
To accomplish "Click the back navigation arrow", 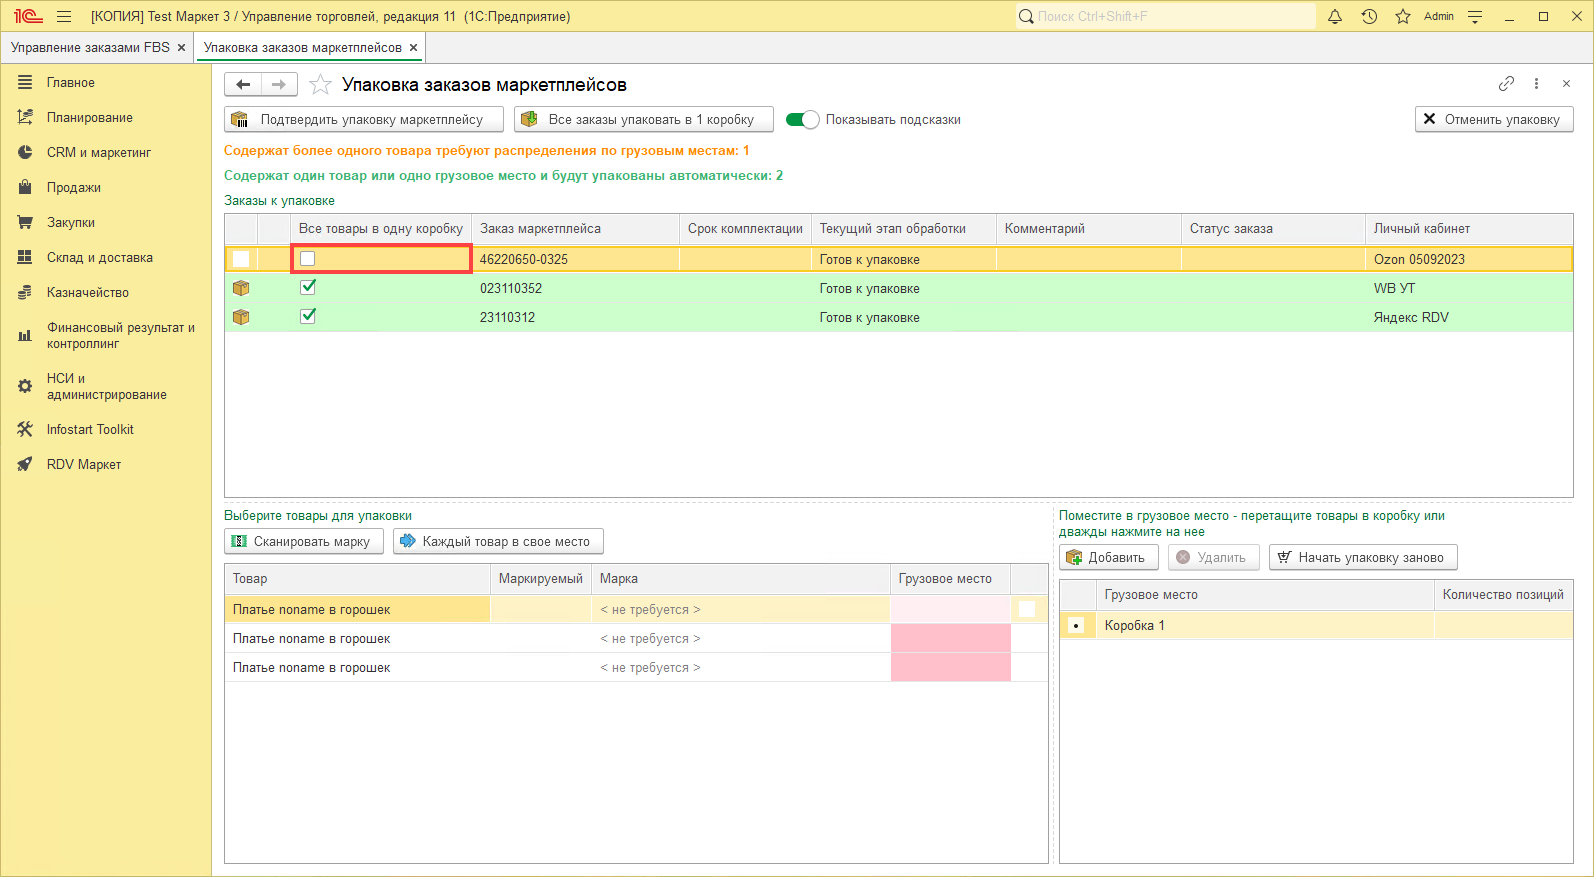I will [x=243, y=85].
